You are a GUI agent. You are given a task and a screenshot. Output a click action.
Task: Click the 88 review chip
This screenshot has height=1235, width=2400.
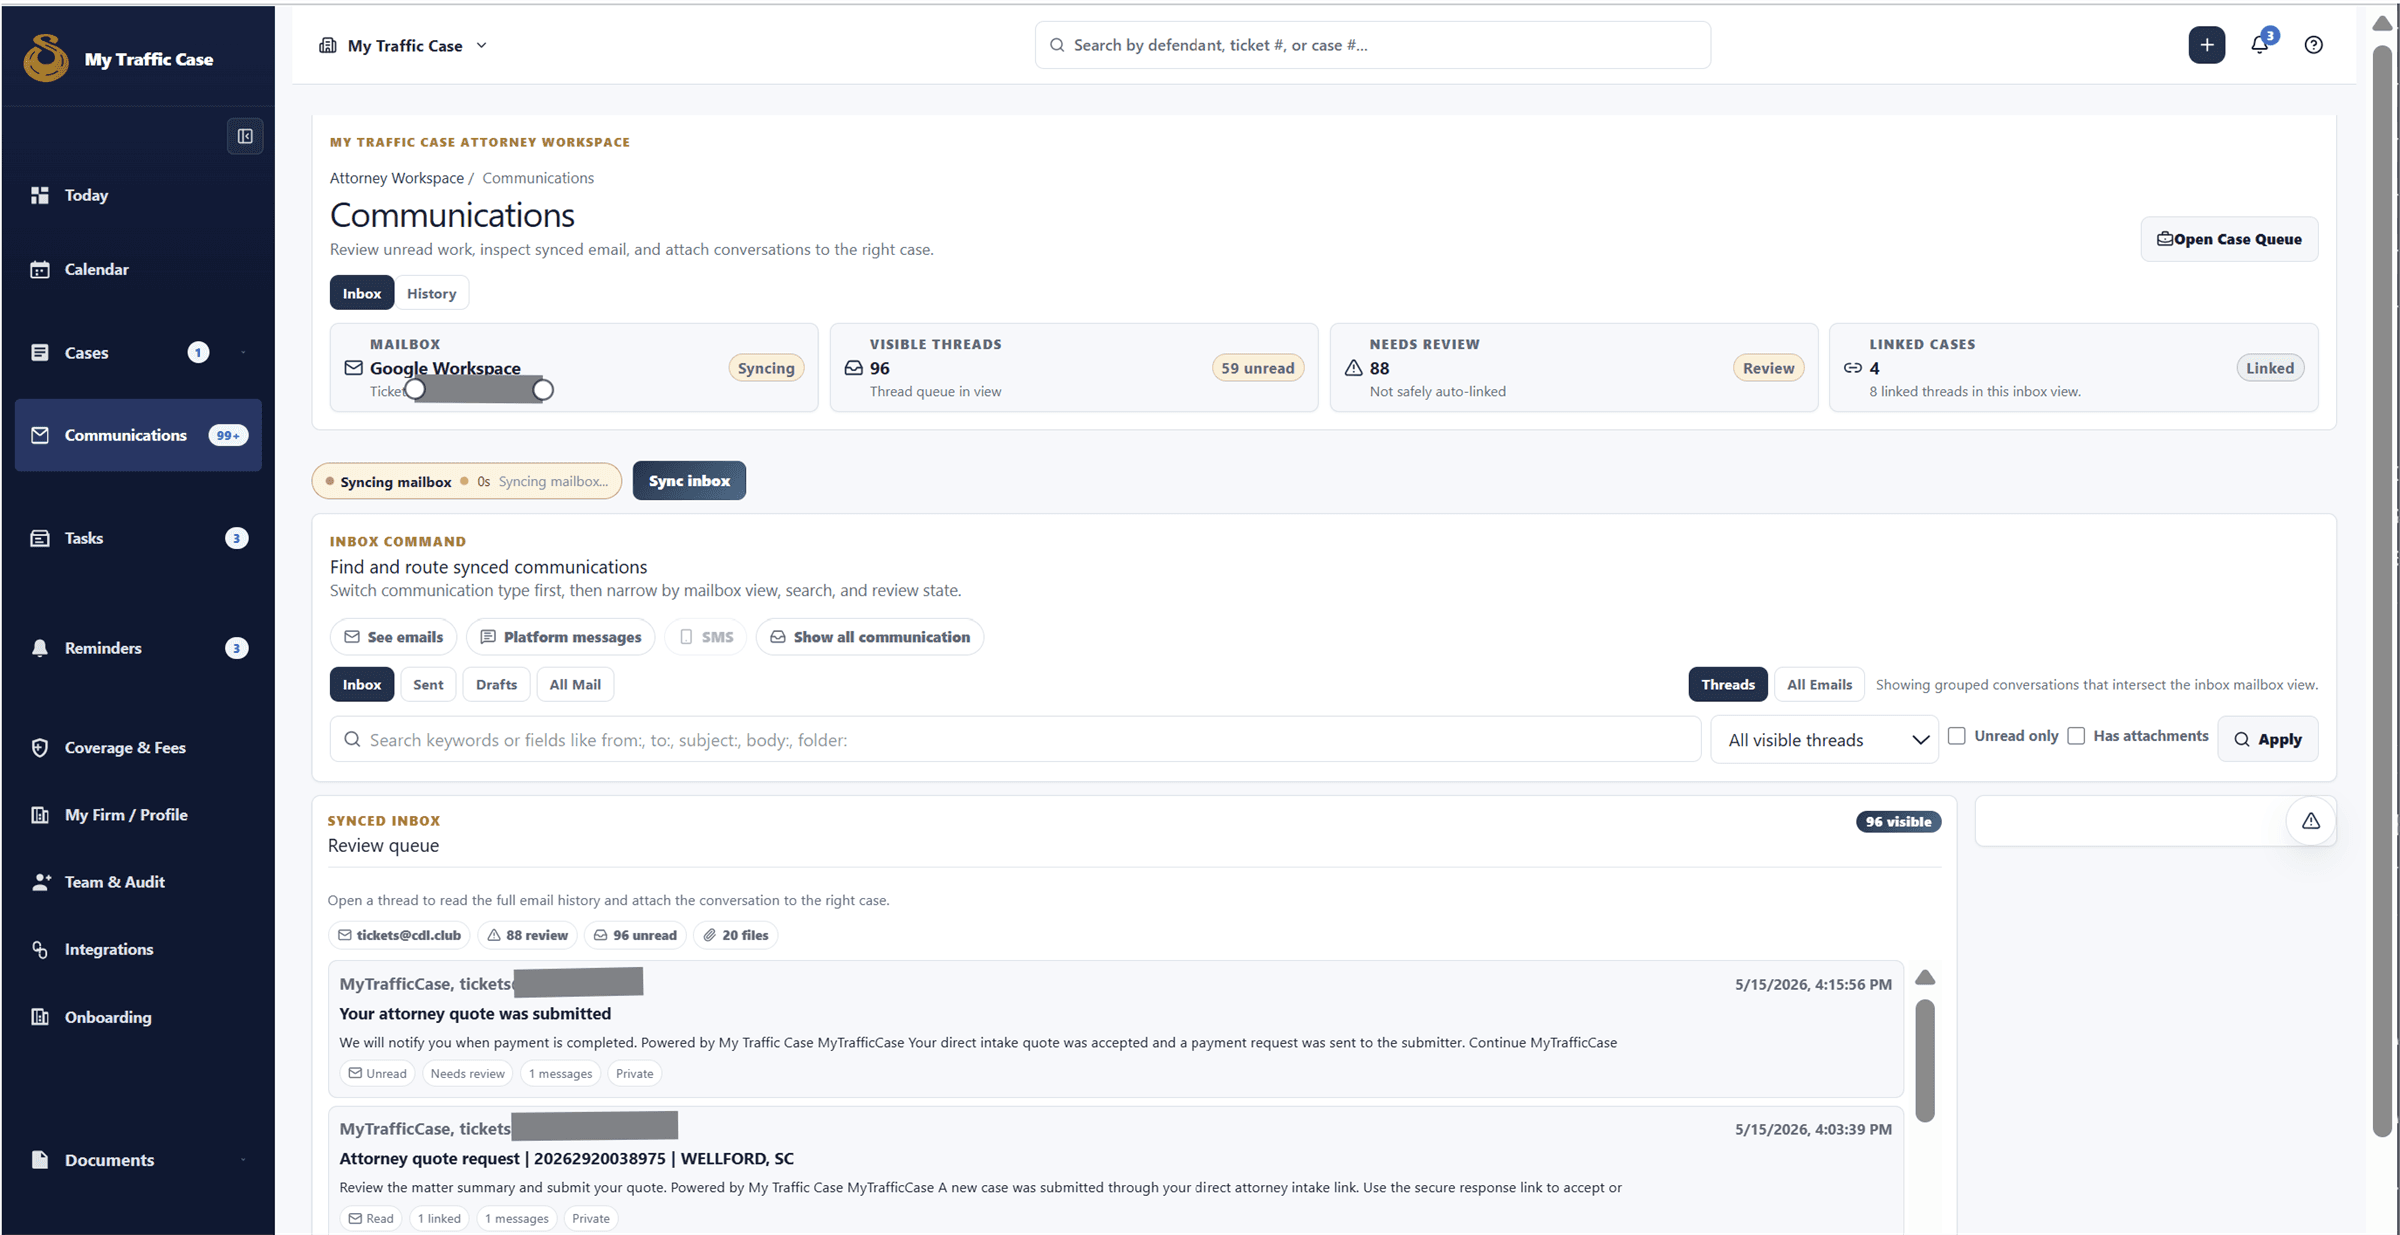tap(527, 935)
